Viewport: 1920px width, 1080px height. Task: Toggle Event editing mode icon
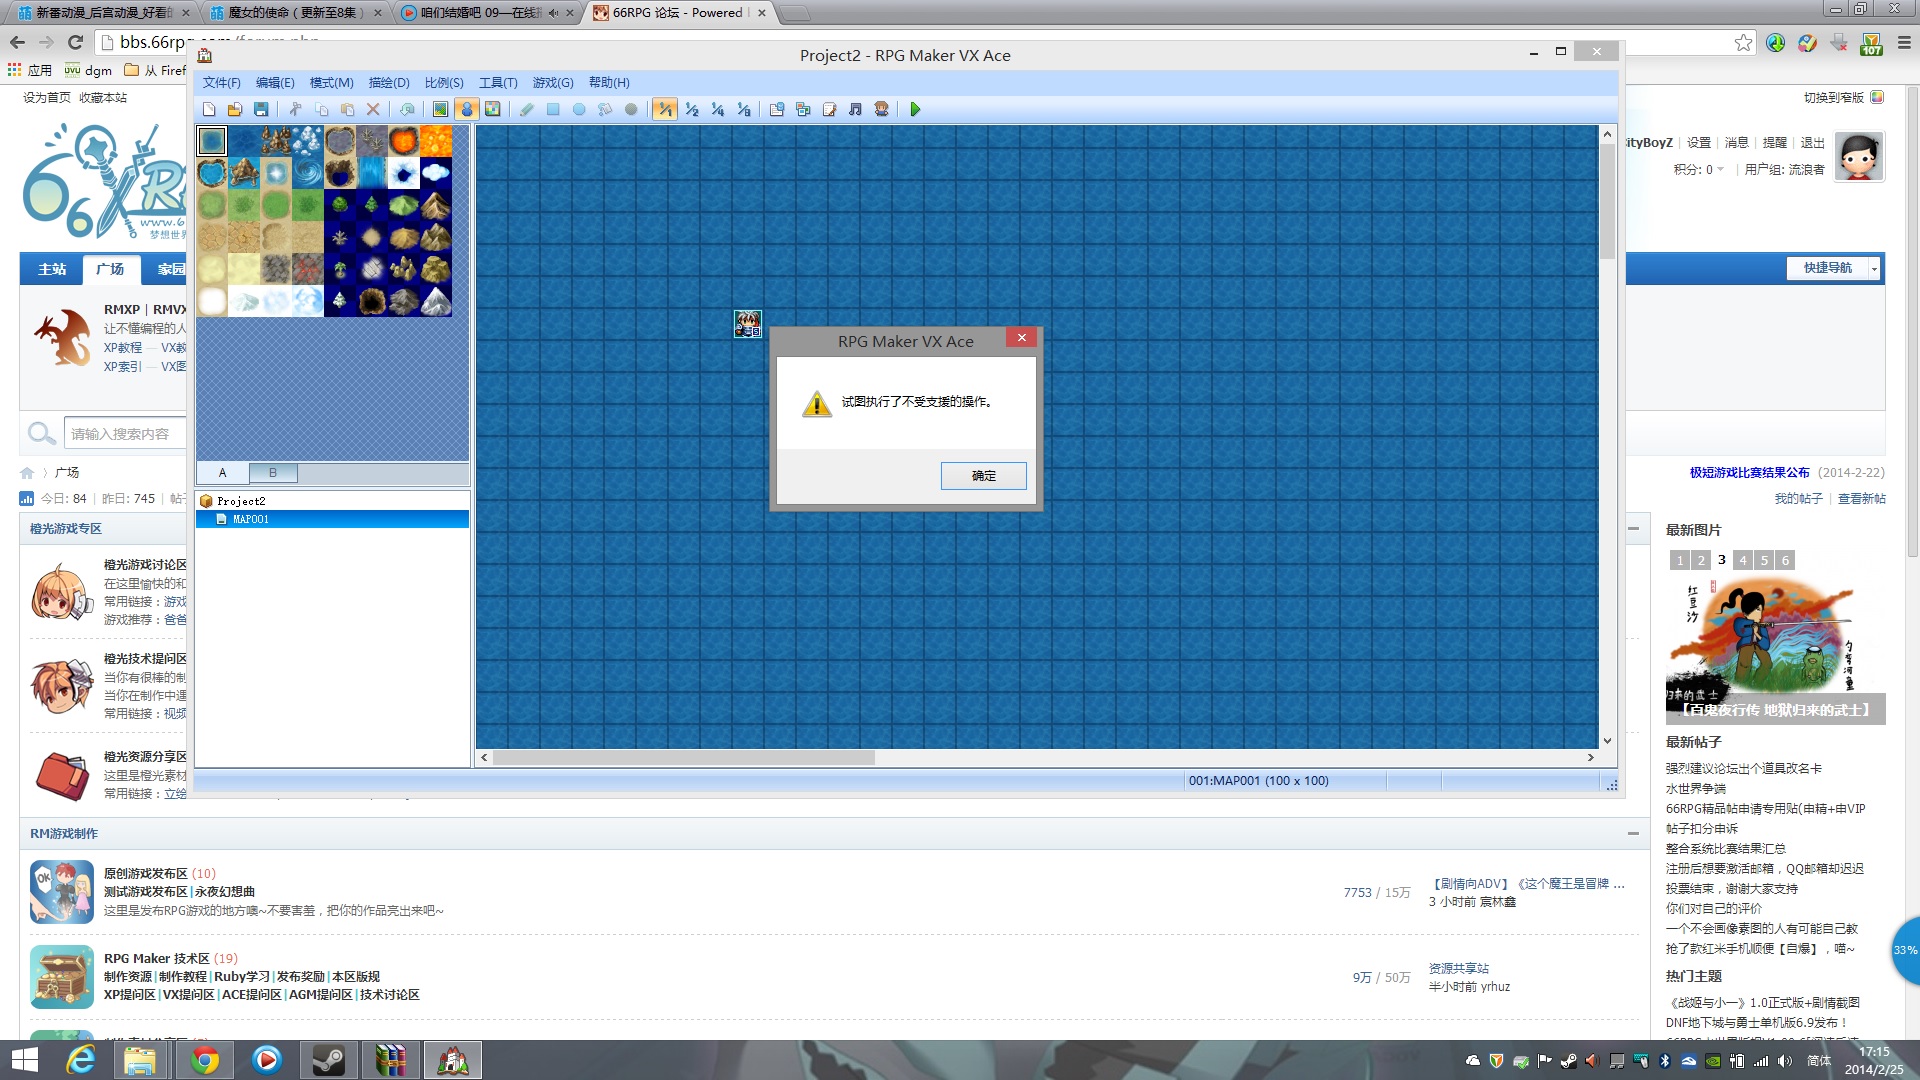[467, 110]
